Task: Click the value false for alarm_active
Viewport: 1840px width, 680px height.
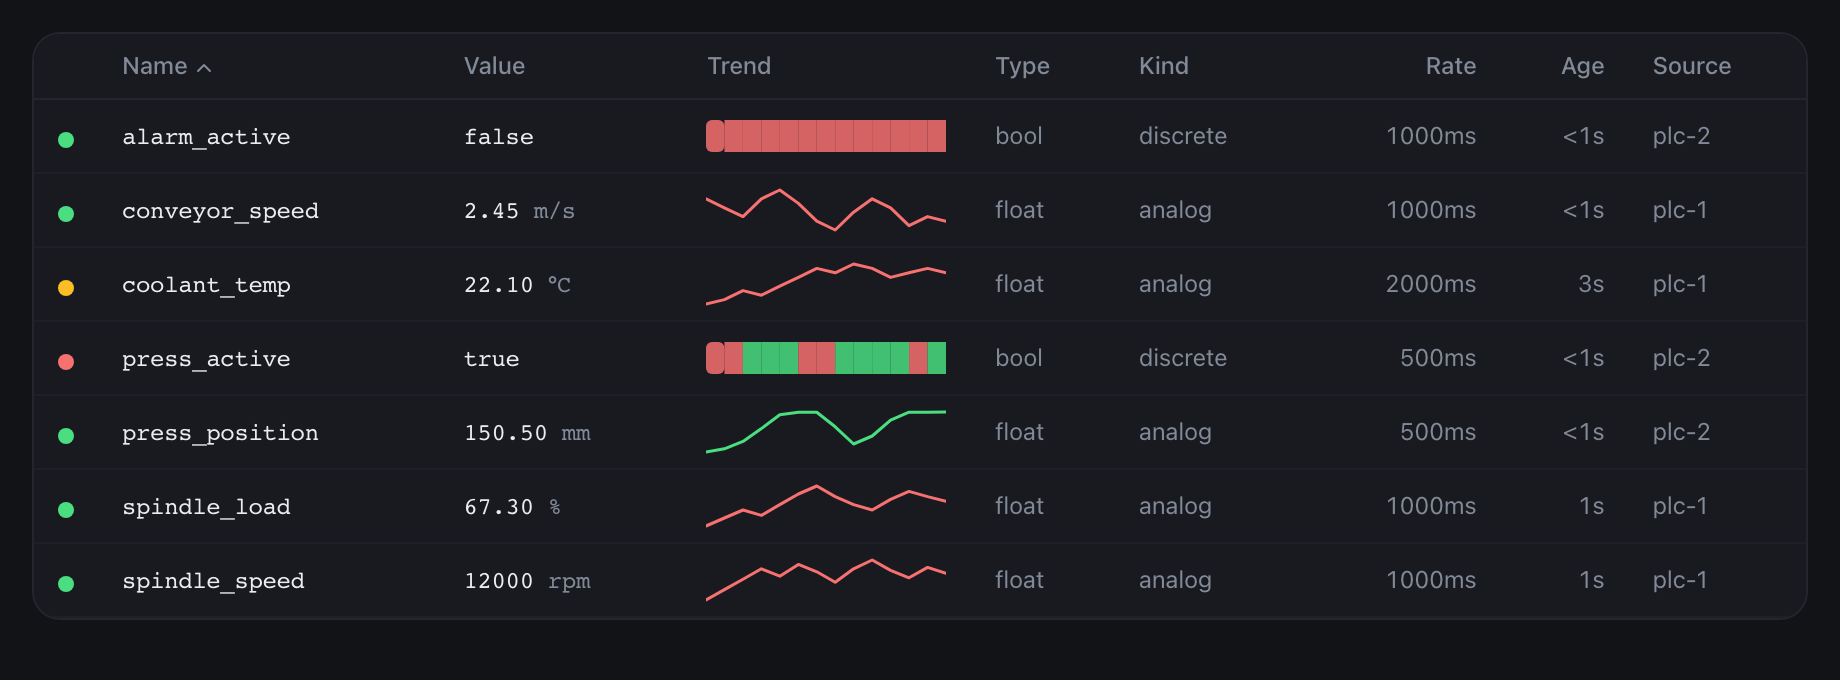Action: [499, 137]
